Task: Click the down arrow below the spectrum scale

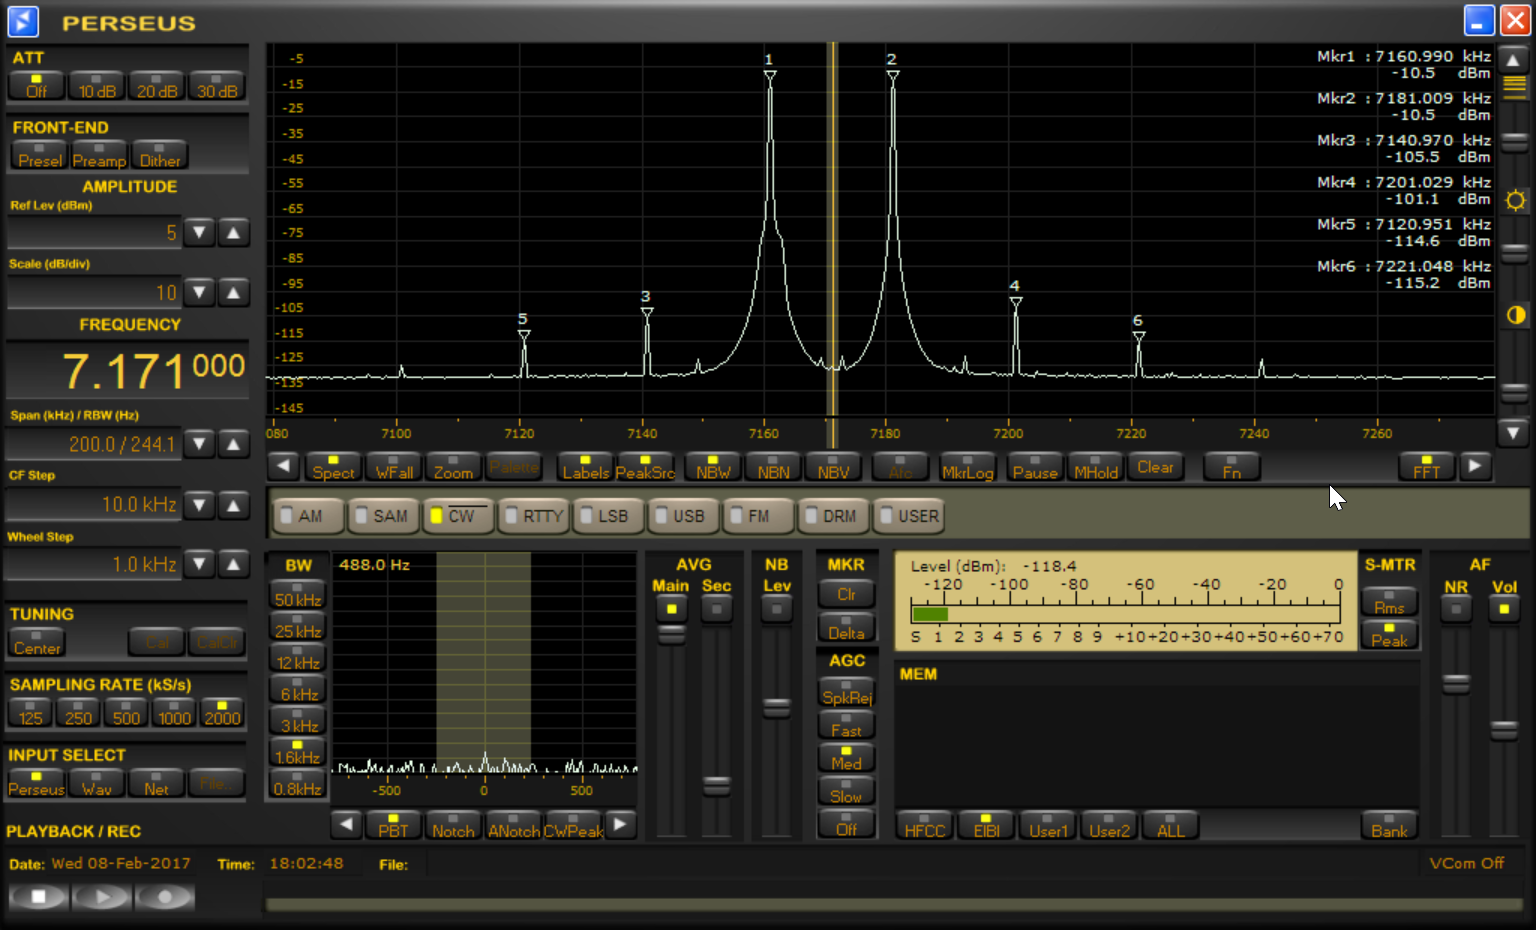Action: (1514, 433)
